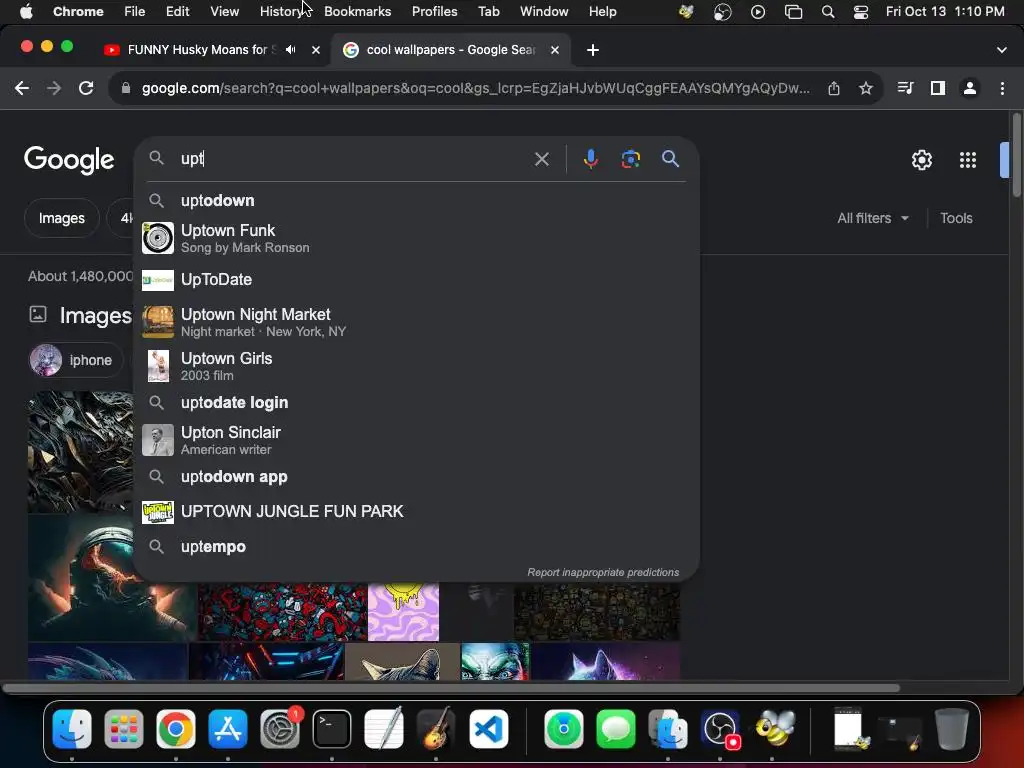Open the Profiles menu
The image size is (1024, 768).
tap(434, 12)
